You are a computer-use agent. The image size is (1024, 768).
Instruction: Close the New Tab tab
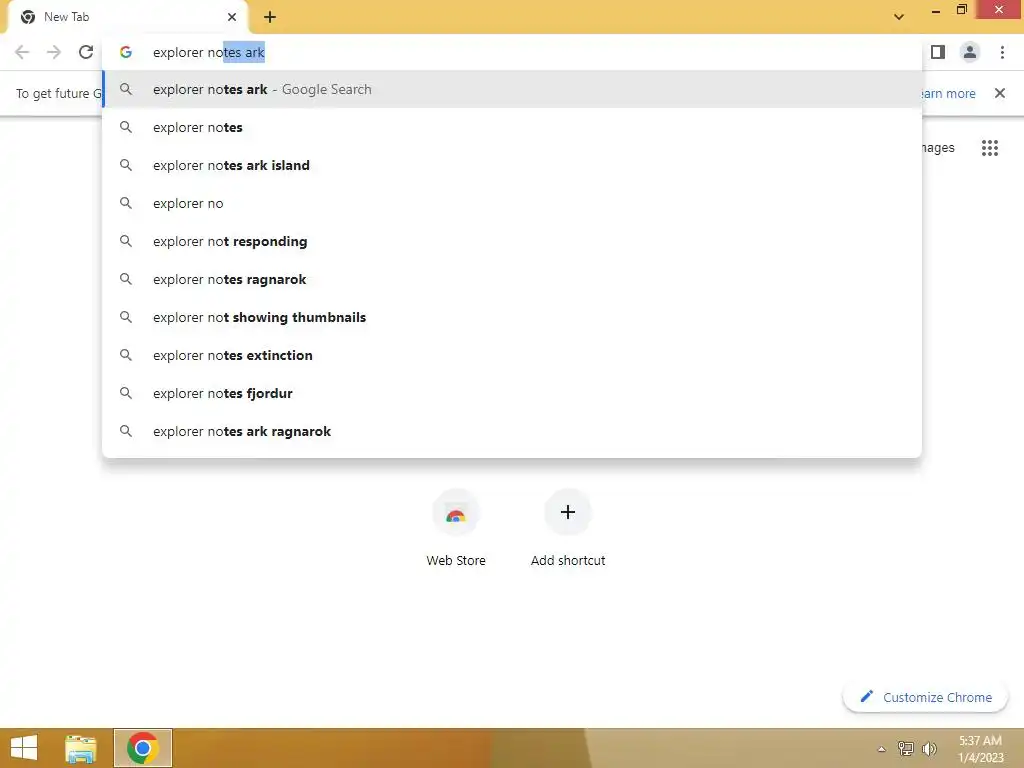[x=232, y=17]
